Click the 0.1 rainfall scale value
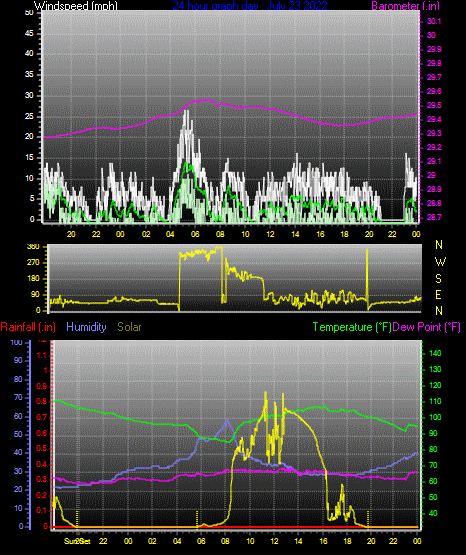The width and height of the screenshot is (466, 555). click(x=41, y=510)
